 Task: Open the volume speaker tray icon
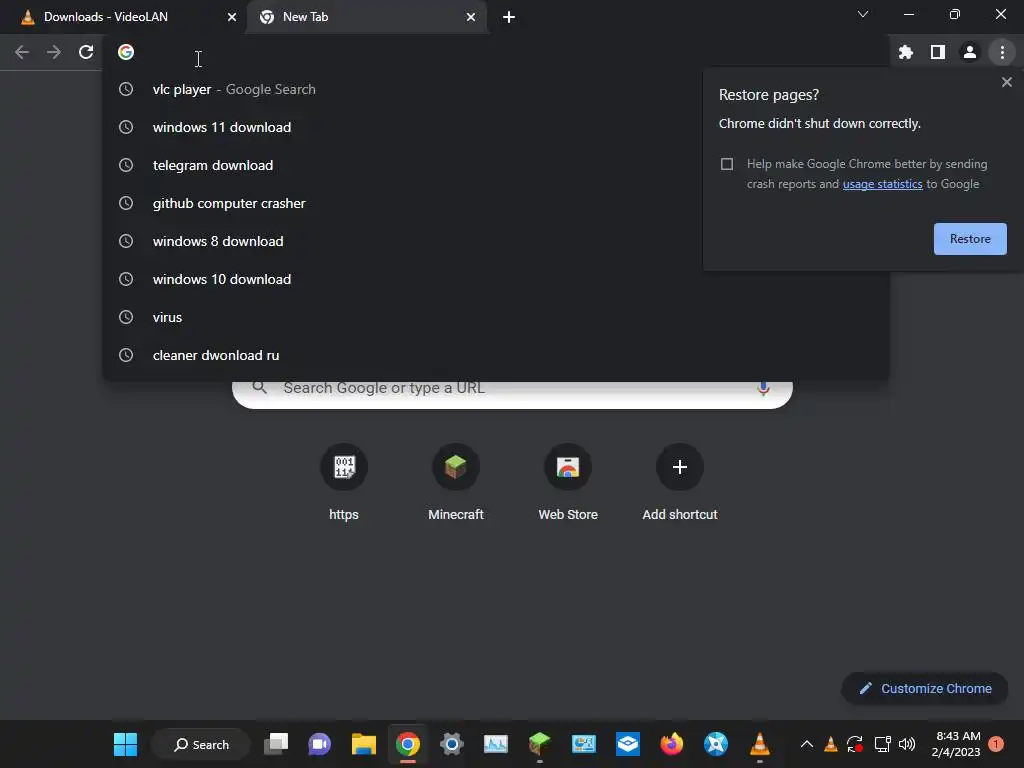coord(907,744)
